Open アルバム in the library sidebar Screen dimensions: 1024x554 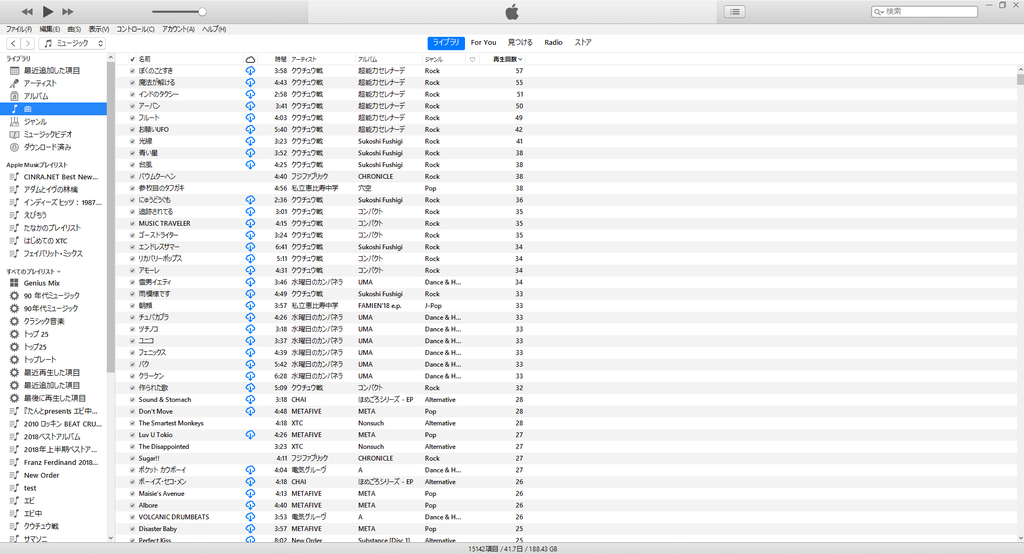tap(35, 96)
